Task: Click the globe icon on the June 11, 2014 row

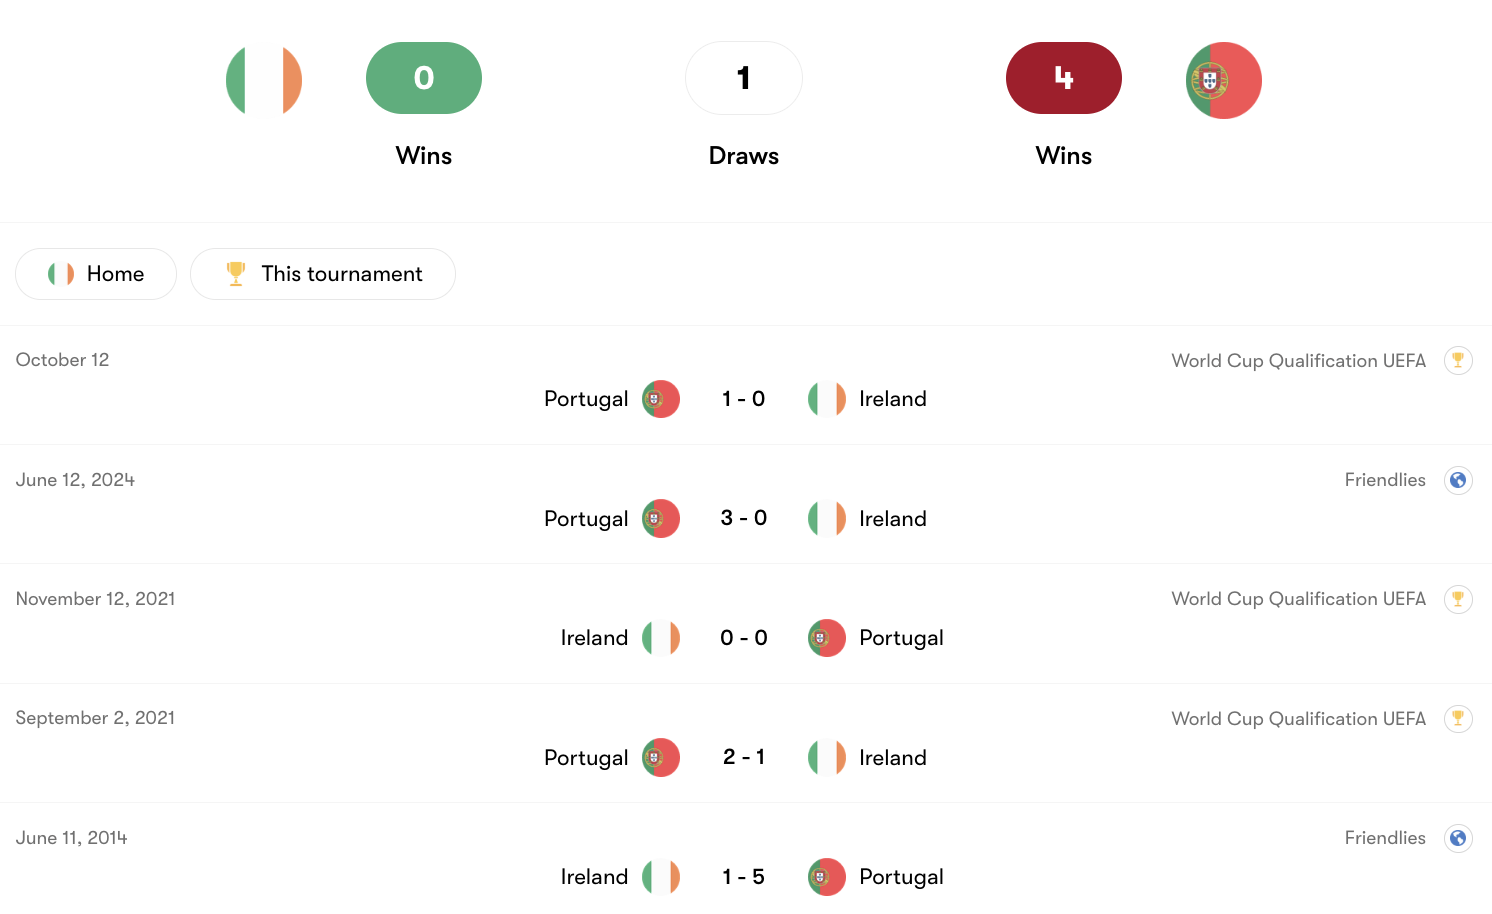Action: click(1458, 838)
